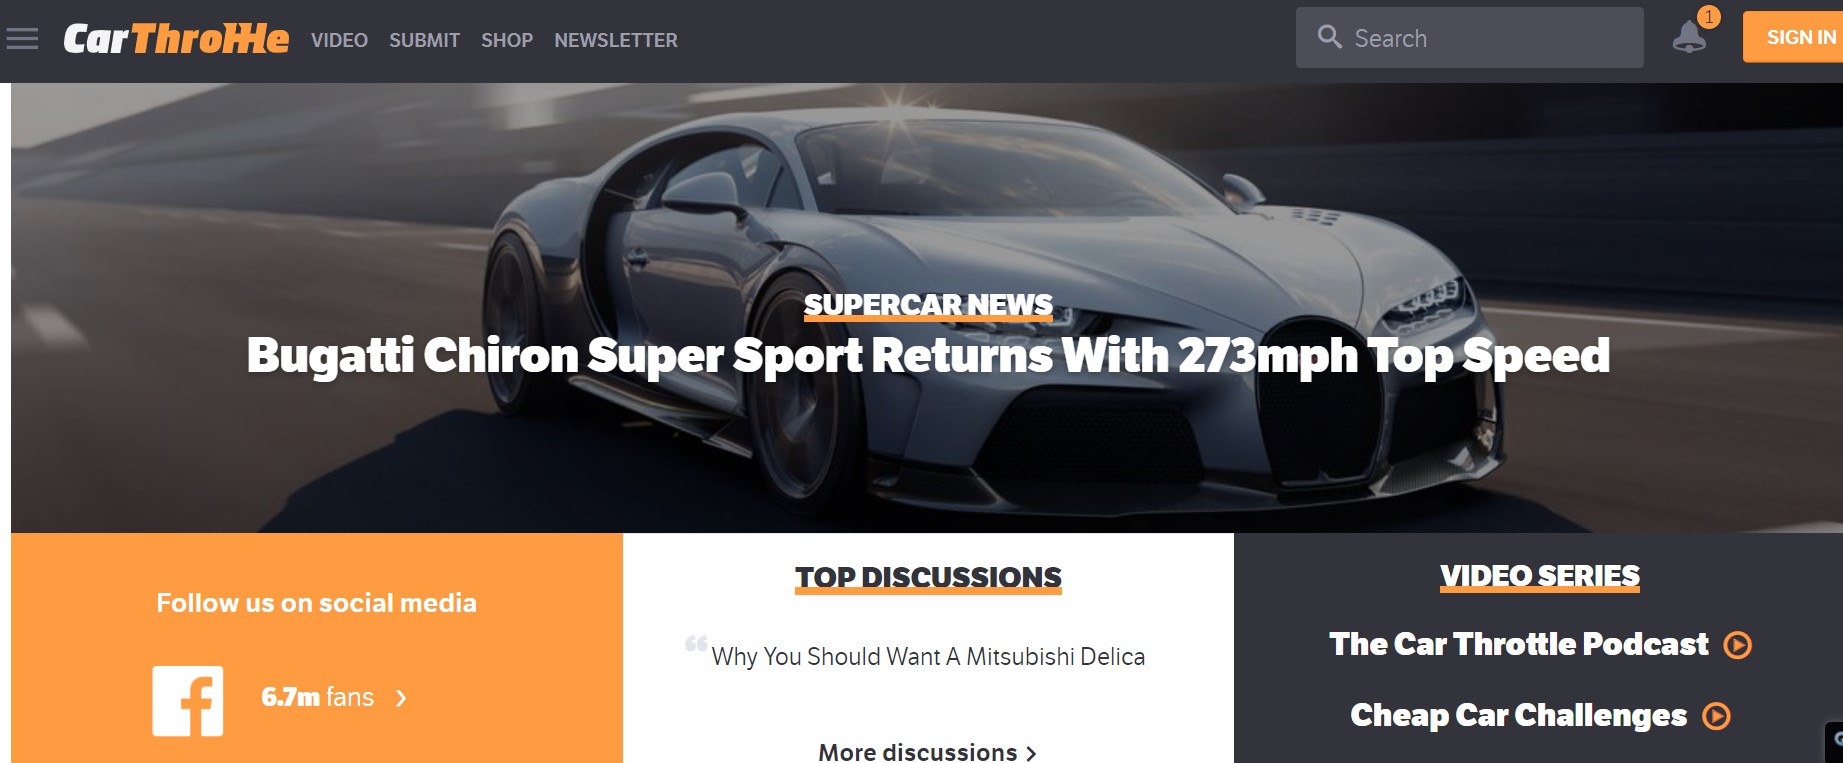Click the Facebook icon
This screenshot has width=1843, height=763.
pyautogui.click(x=188, y=701)
